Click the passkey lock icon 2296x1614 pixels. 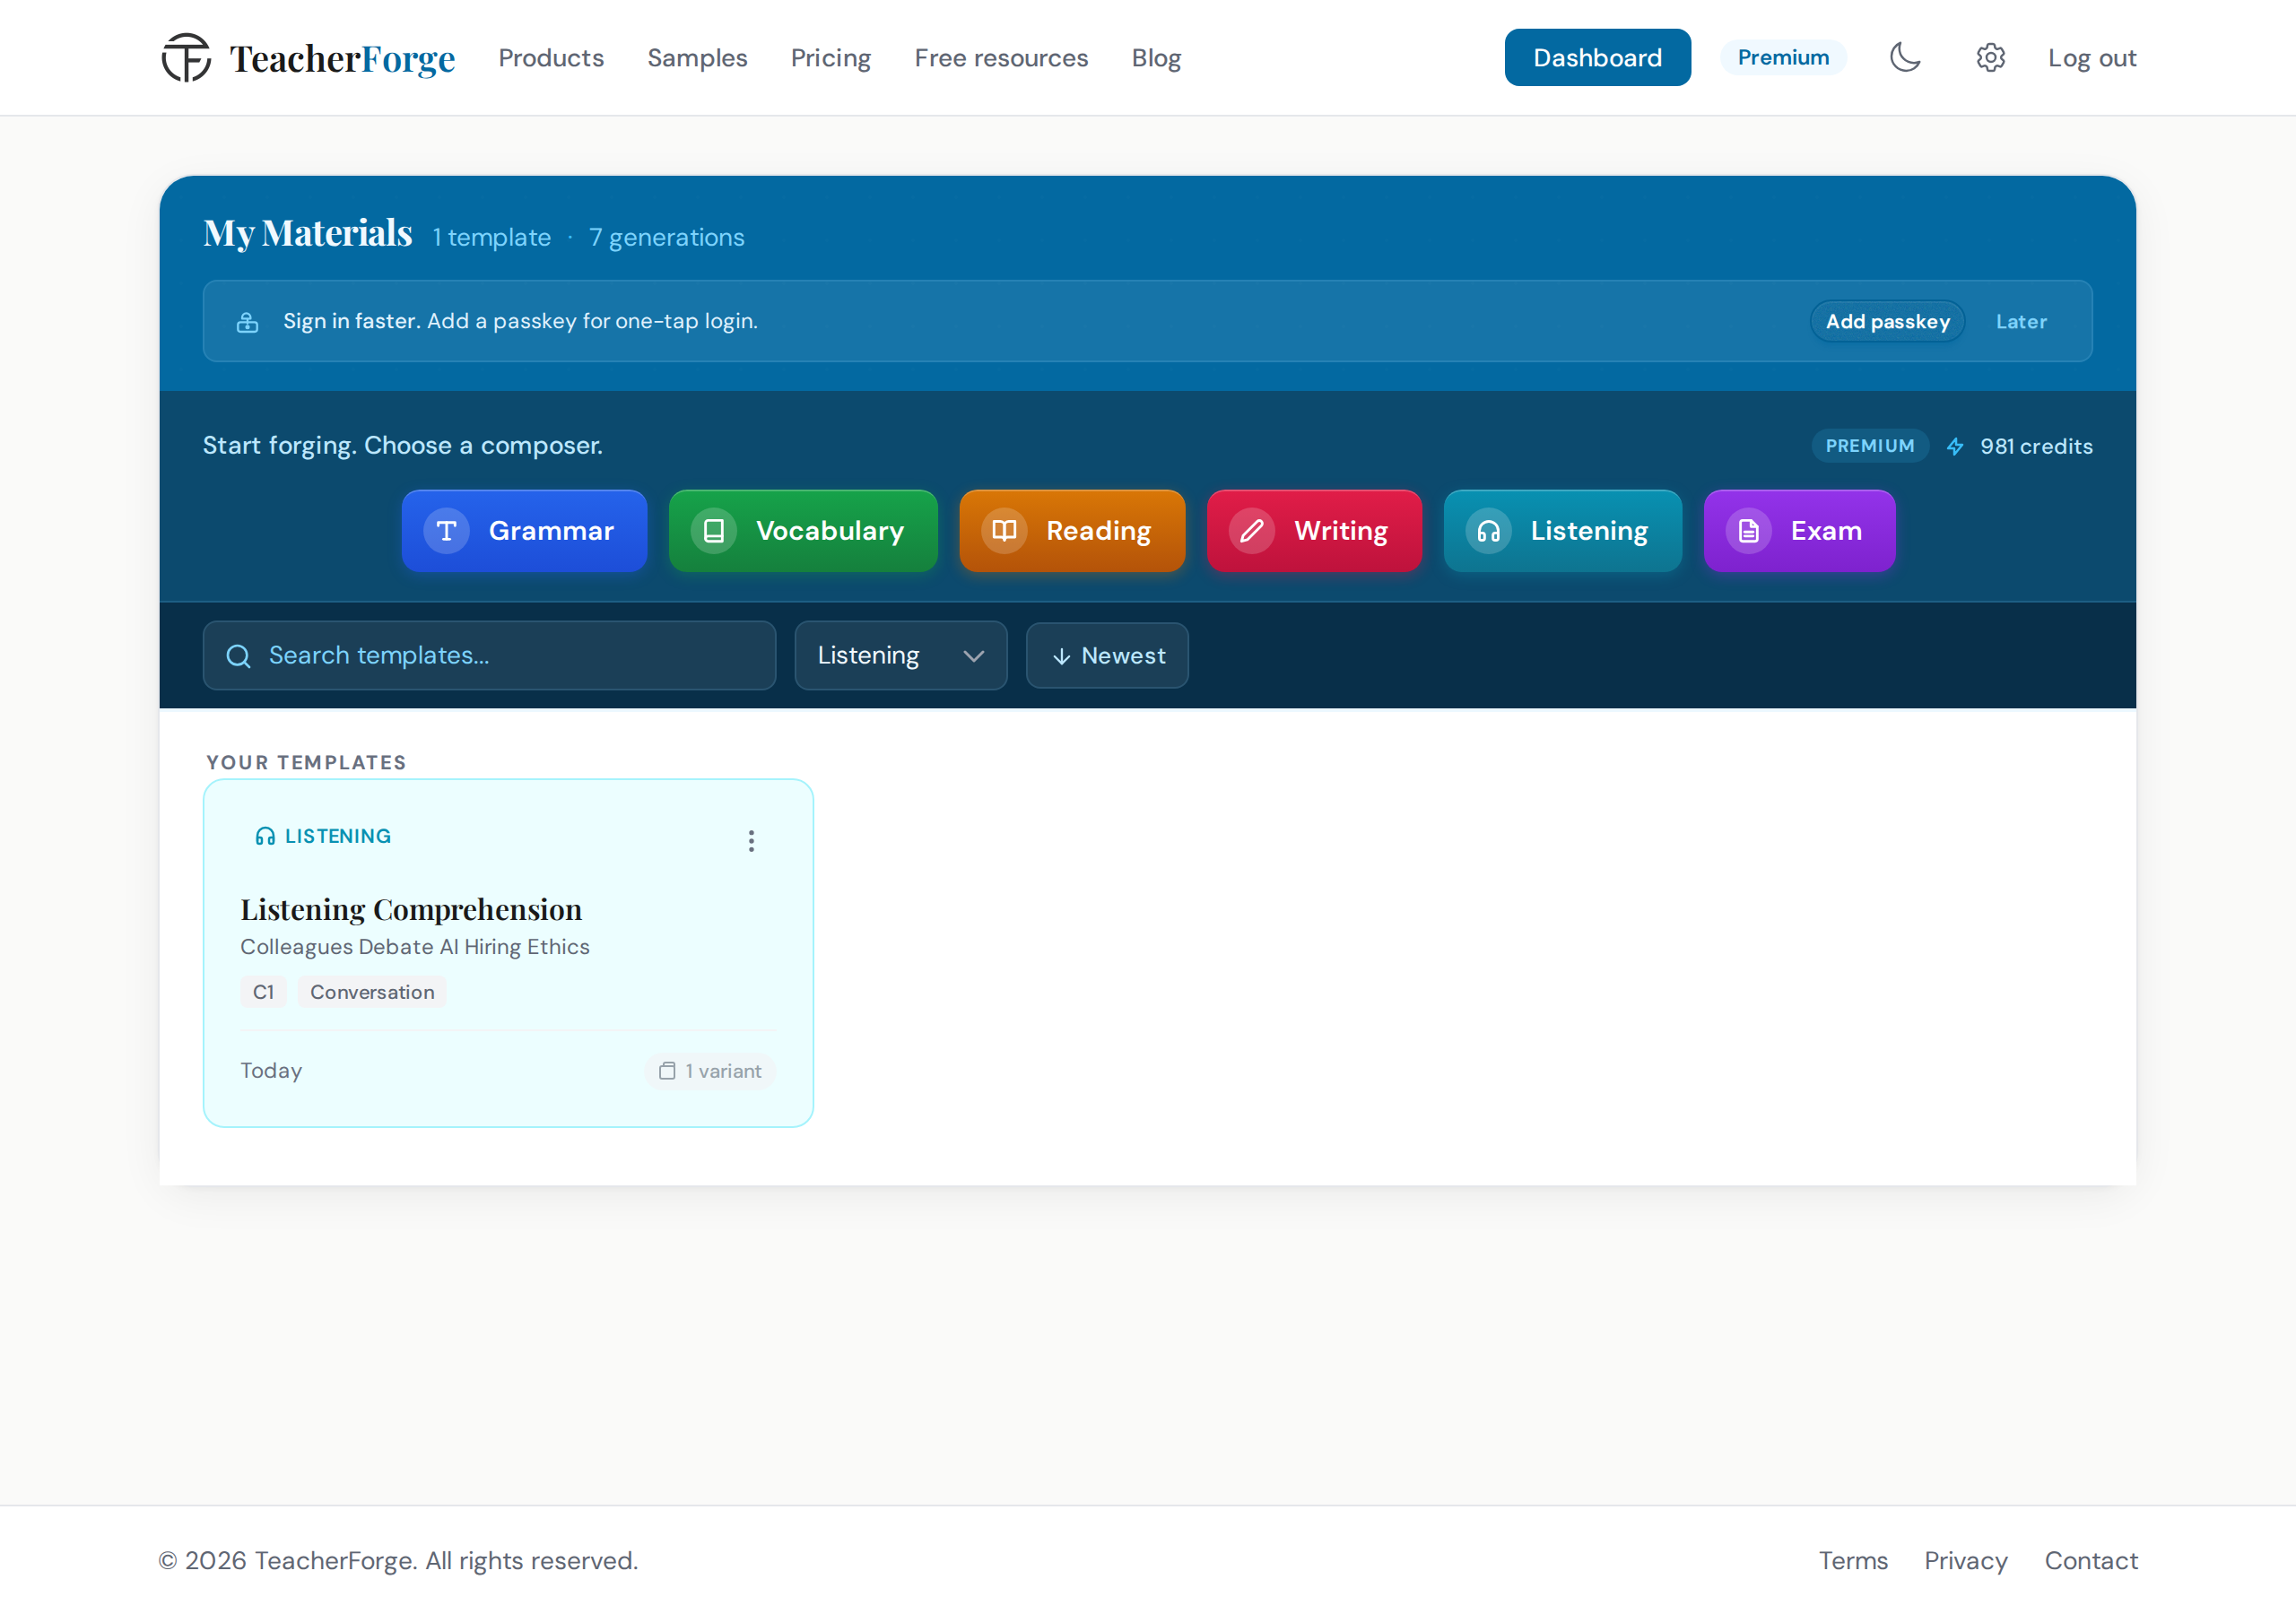coord(247,321)
